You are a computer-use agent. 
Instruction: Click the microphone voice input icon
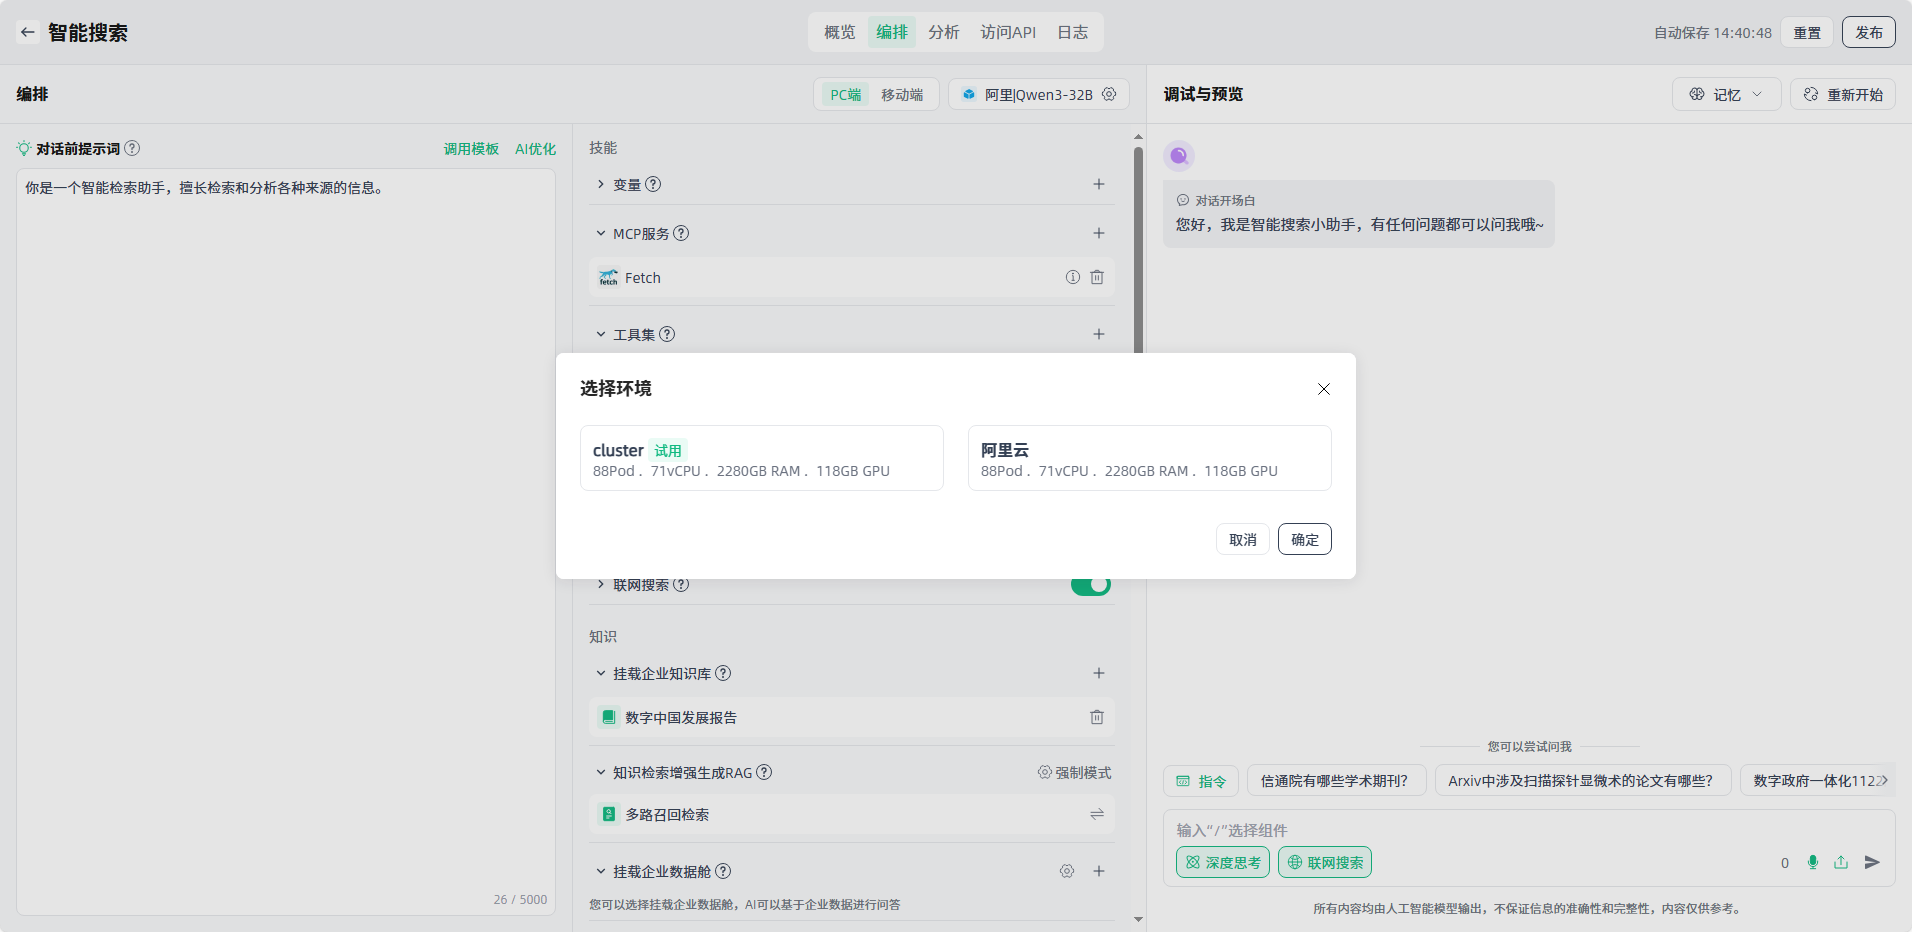click(x=1813, y=862)
